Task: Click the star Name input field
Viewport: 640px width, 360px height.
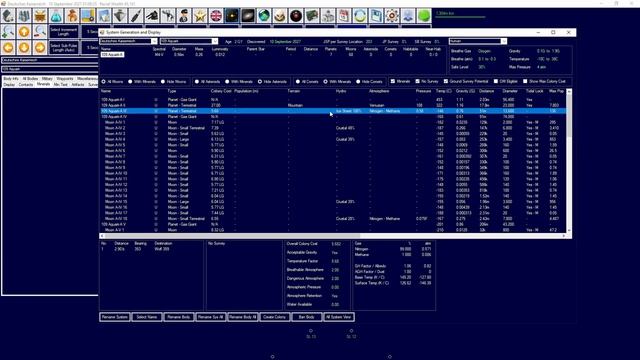Action: pyautogui.click(x=112, y=54)
